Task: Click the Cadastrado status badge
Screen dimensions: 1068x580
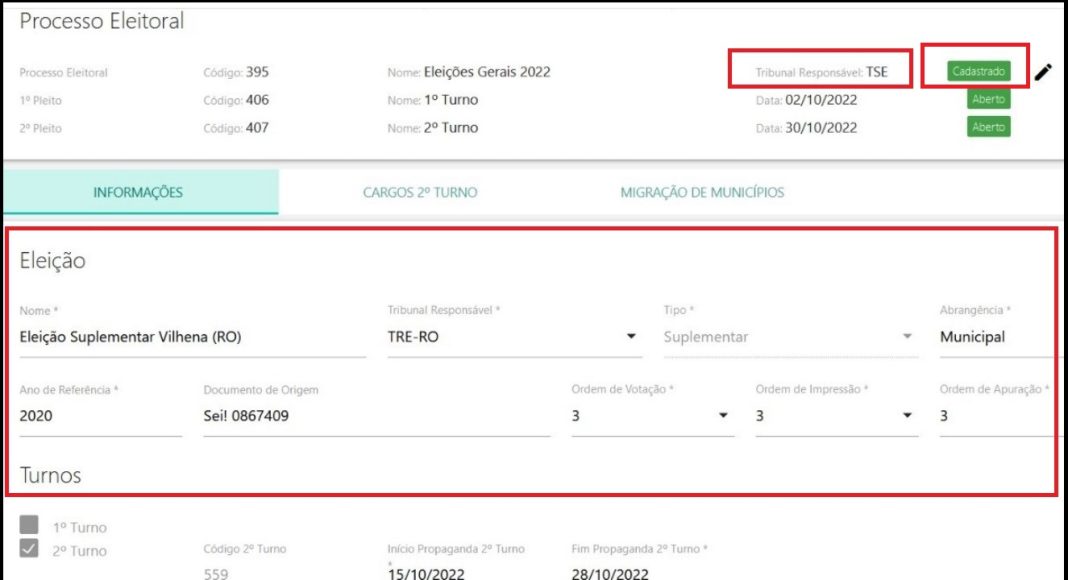Action: 979,72
